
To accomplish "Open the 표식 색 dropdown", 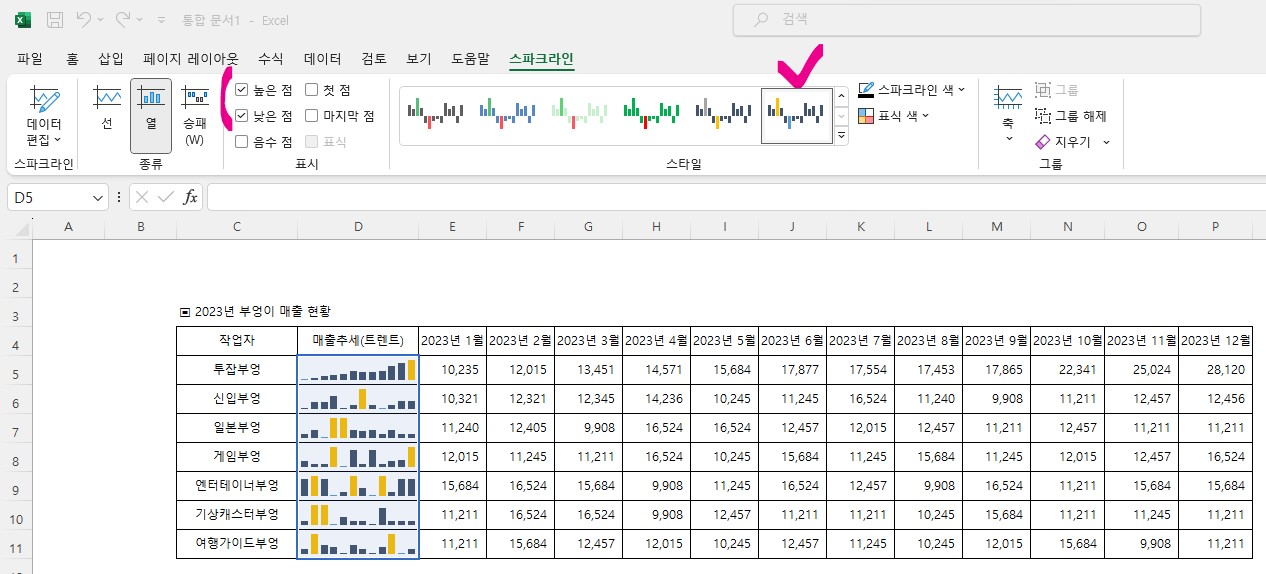I will 894,116.
